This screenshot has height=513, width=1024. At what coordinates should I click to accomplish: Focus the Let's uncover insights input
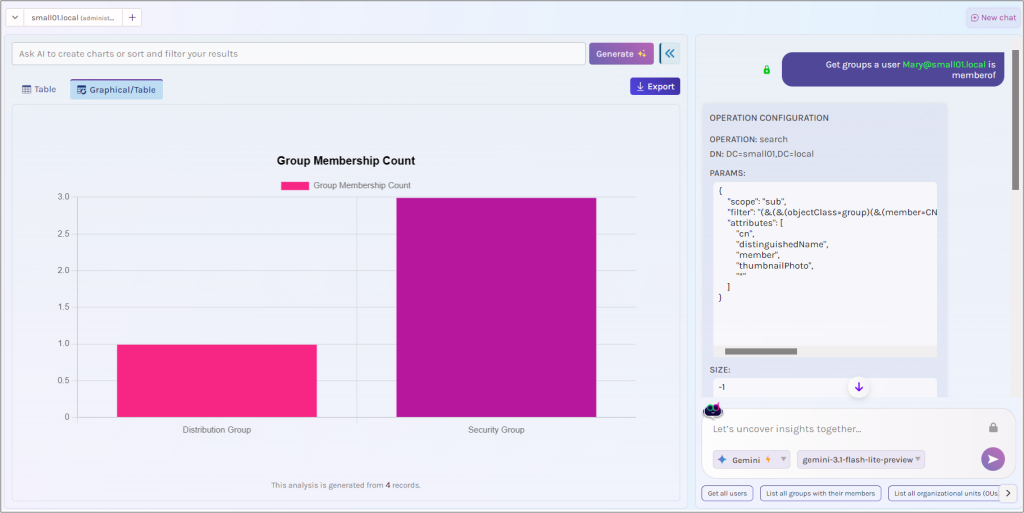pyautogui.click(x=846, y=429)
